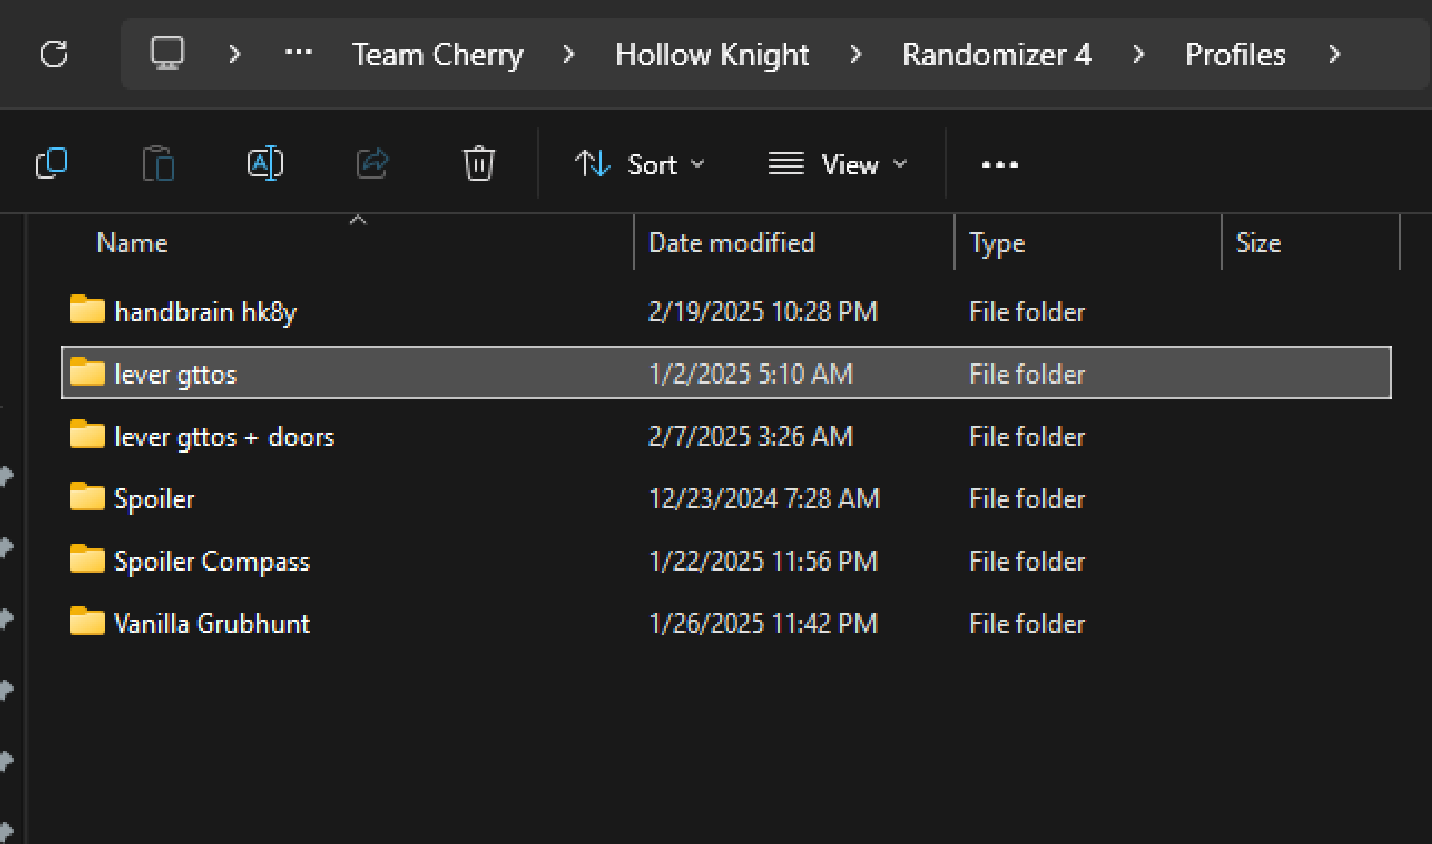Click the Paste toolbar icon
Image resolution: width=1432 pixels, height=844 pixels.
point(158,163)
